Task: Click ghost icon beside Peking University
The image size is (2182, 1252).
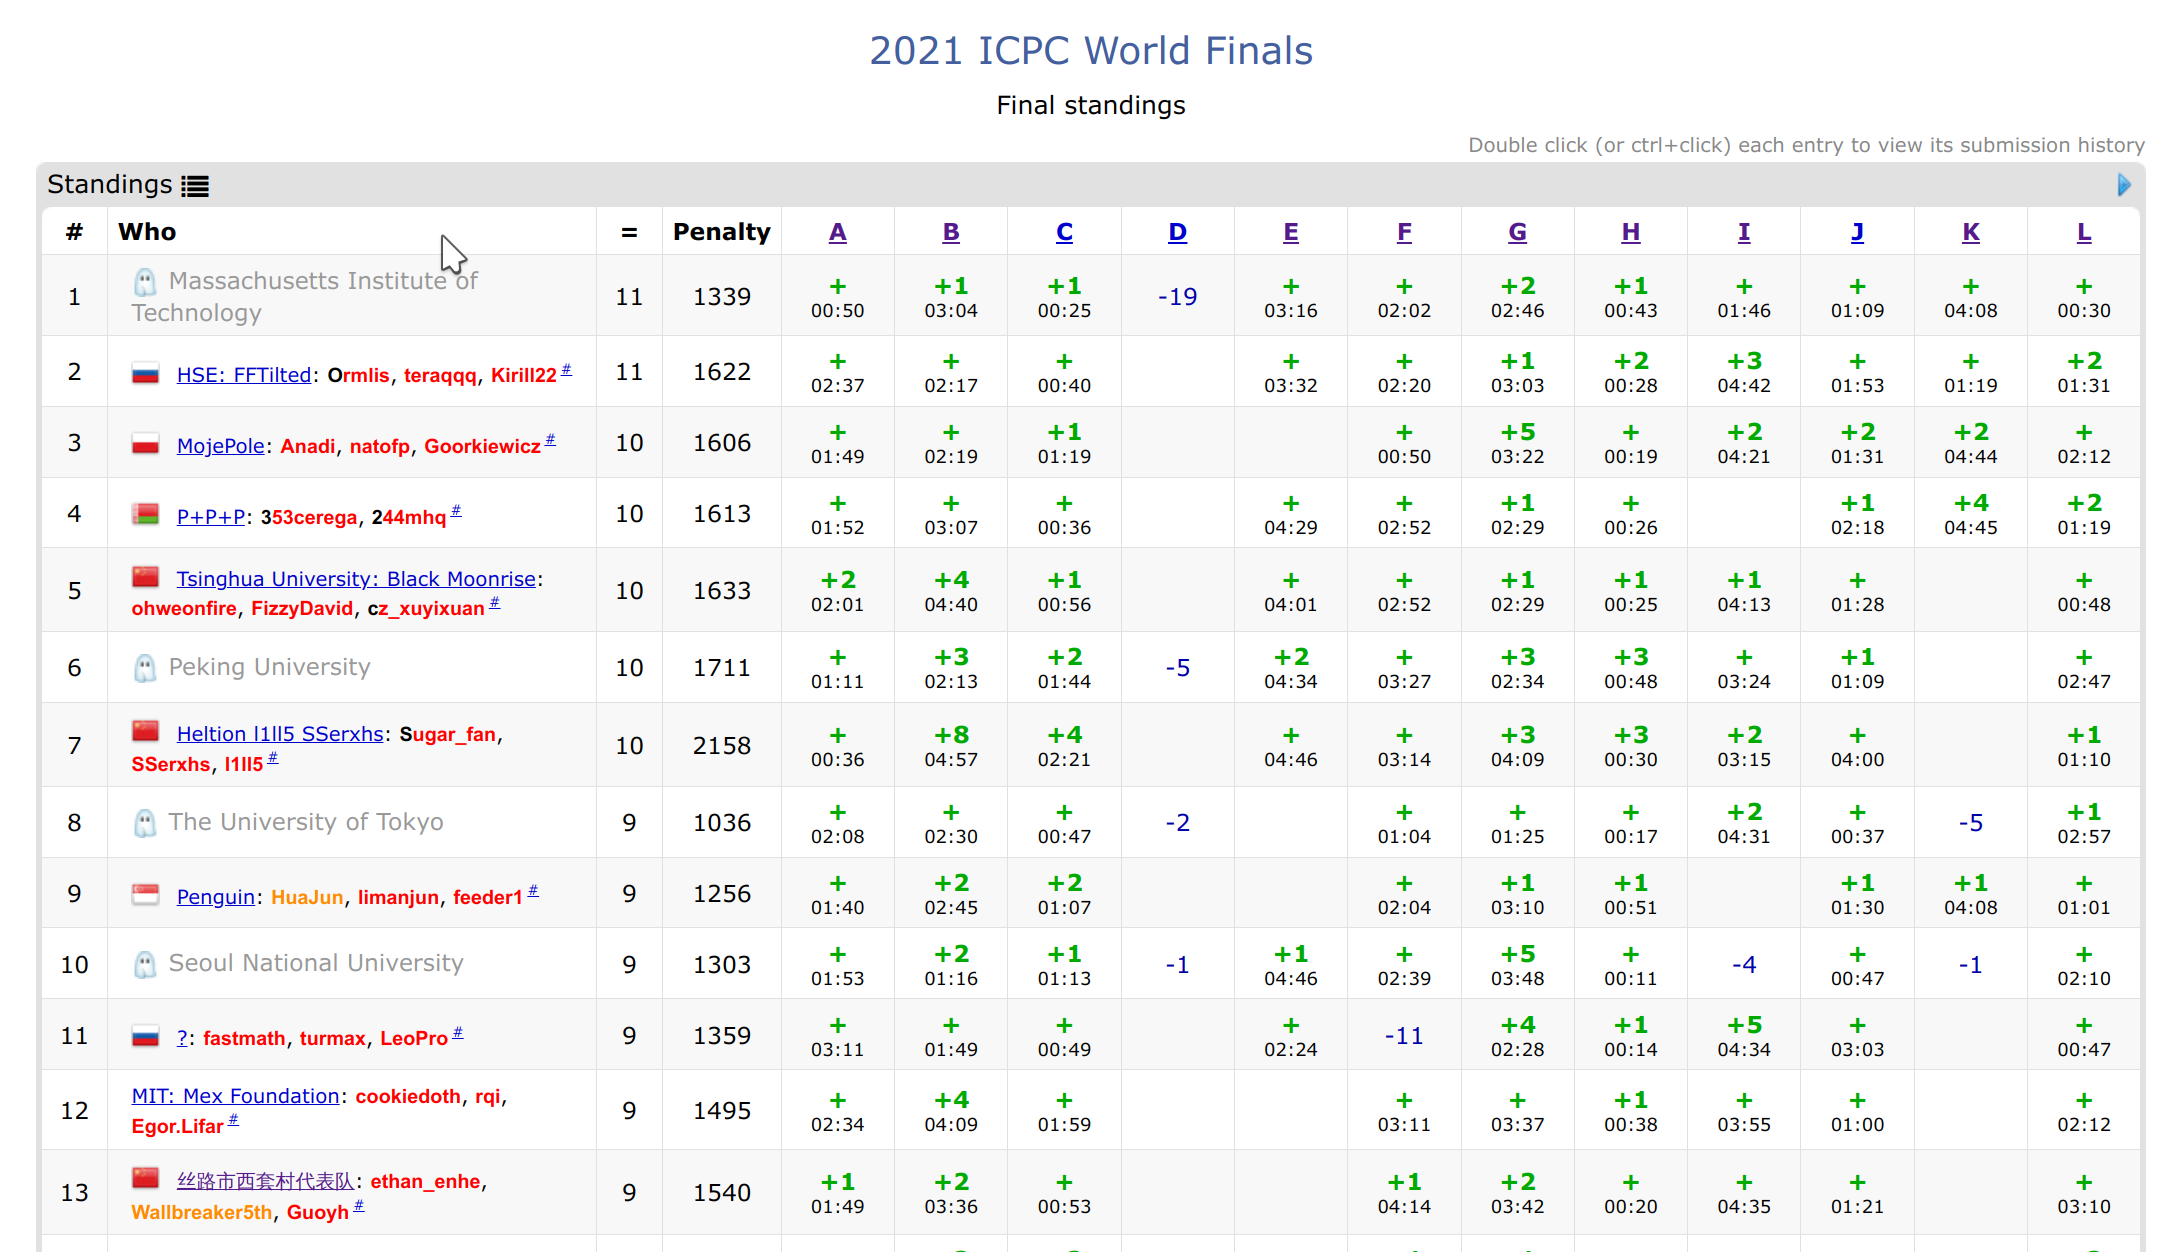Action: tap(145, 668)
